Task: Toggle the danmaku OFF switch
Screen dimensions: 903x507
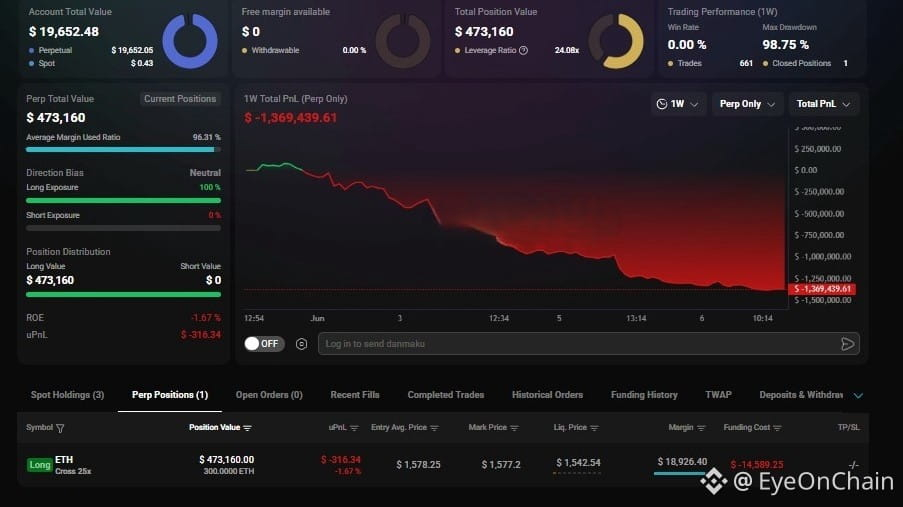Action: click(264, 344)
